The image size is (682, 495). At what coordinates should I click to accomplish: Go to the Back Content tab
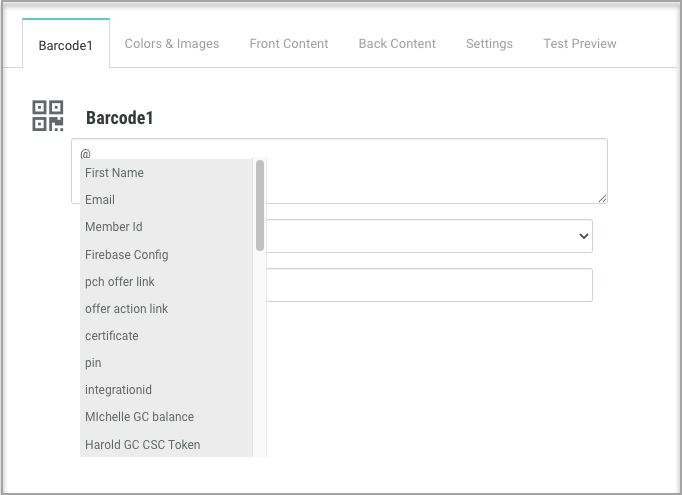(x=397, y=44)
